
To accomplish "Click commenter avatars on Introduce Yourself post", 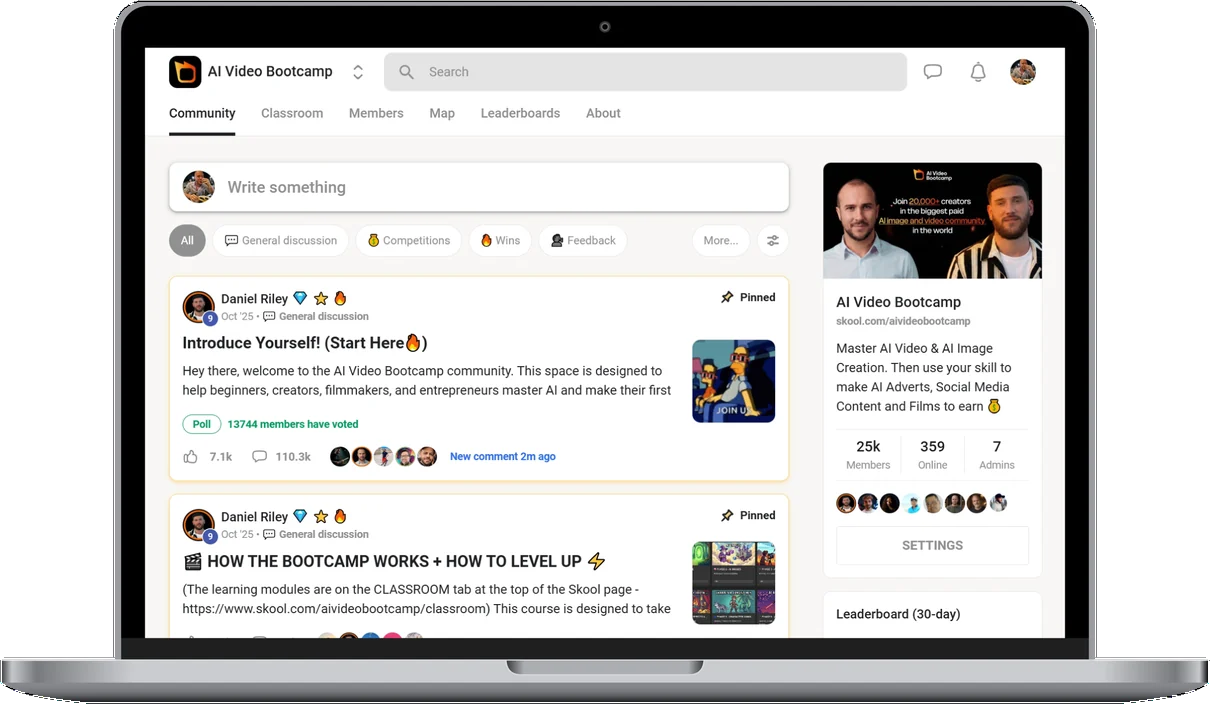I will [x=384, y=456].
